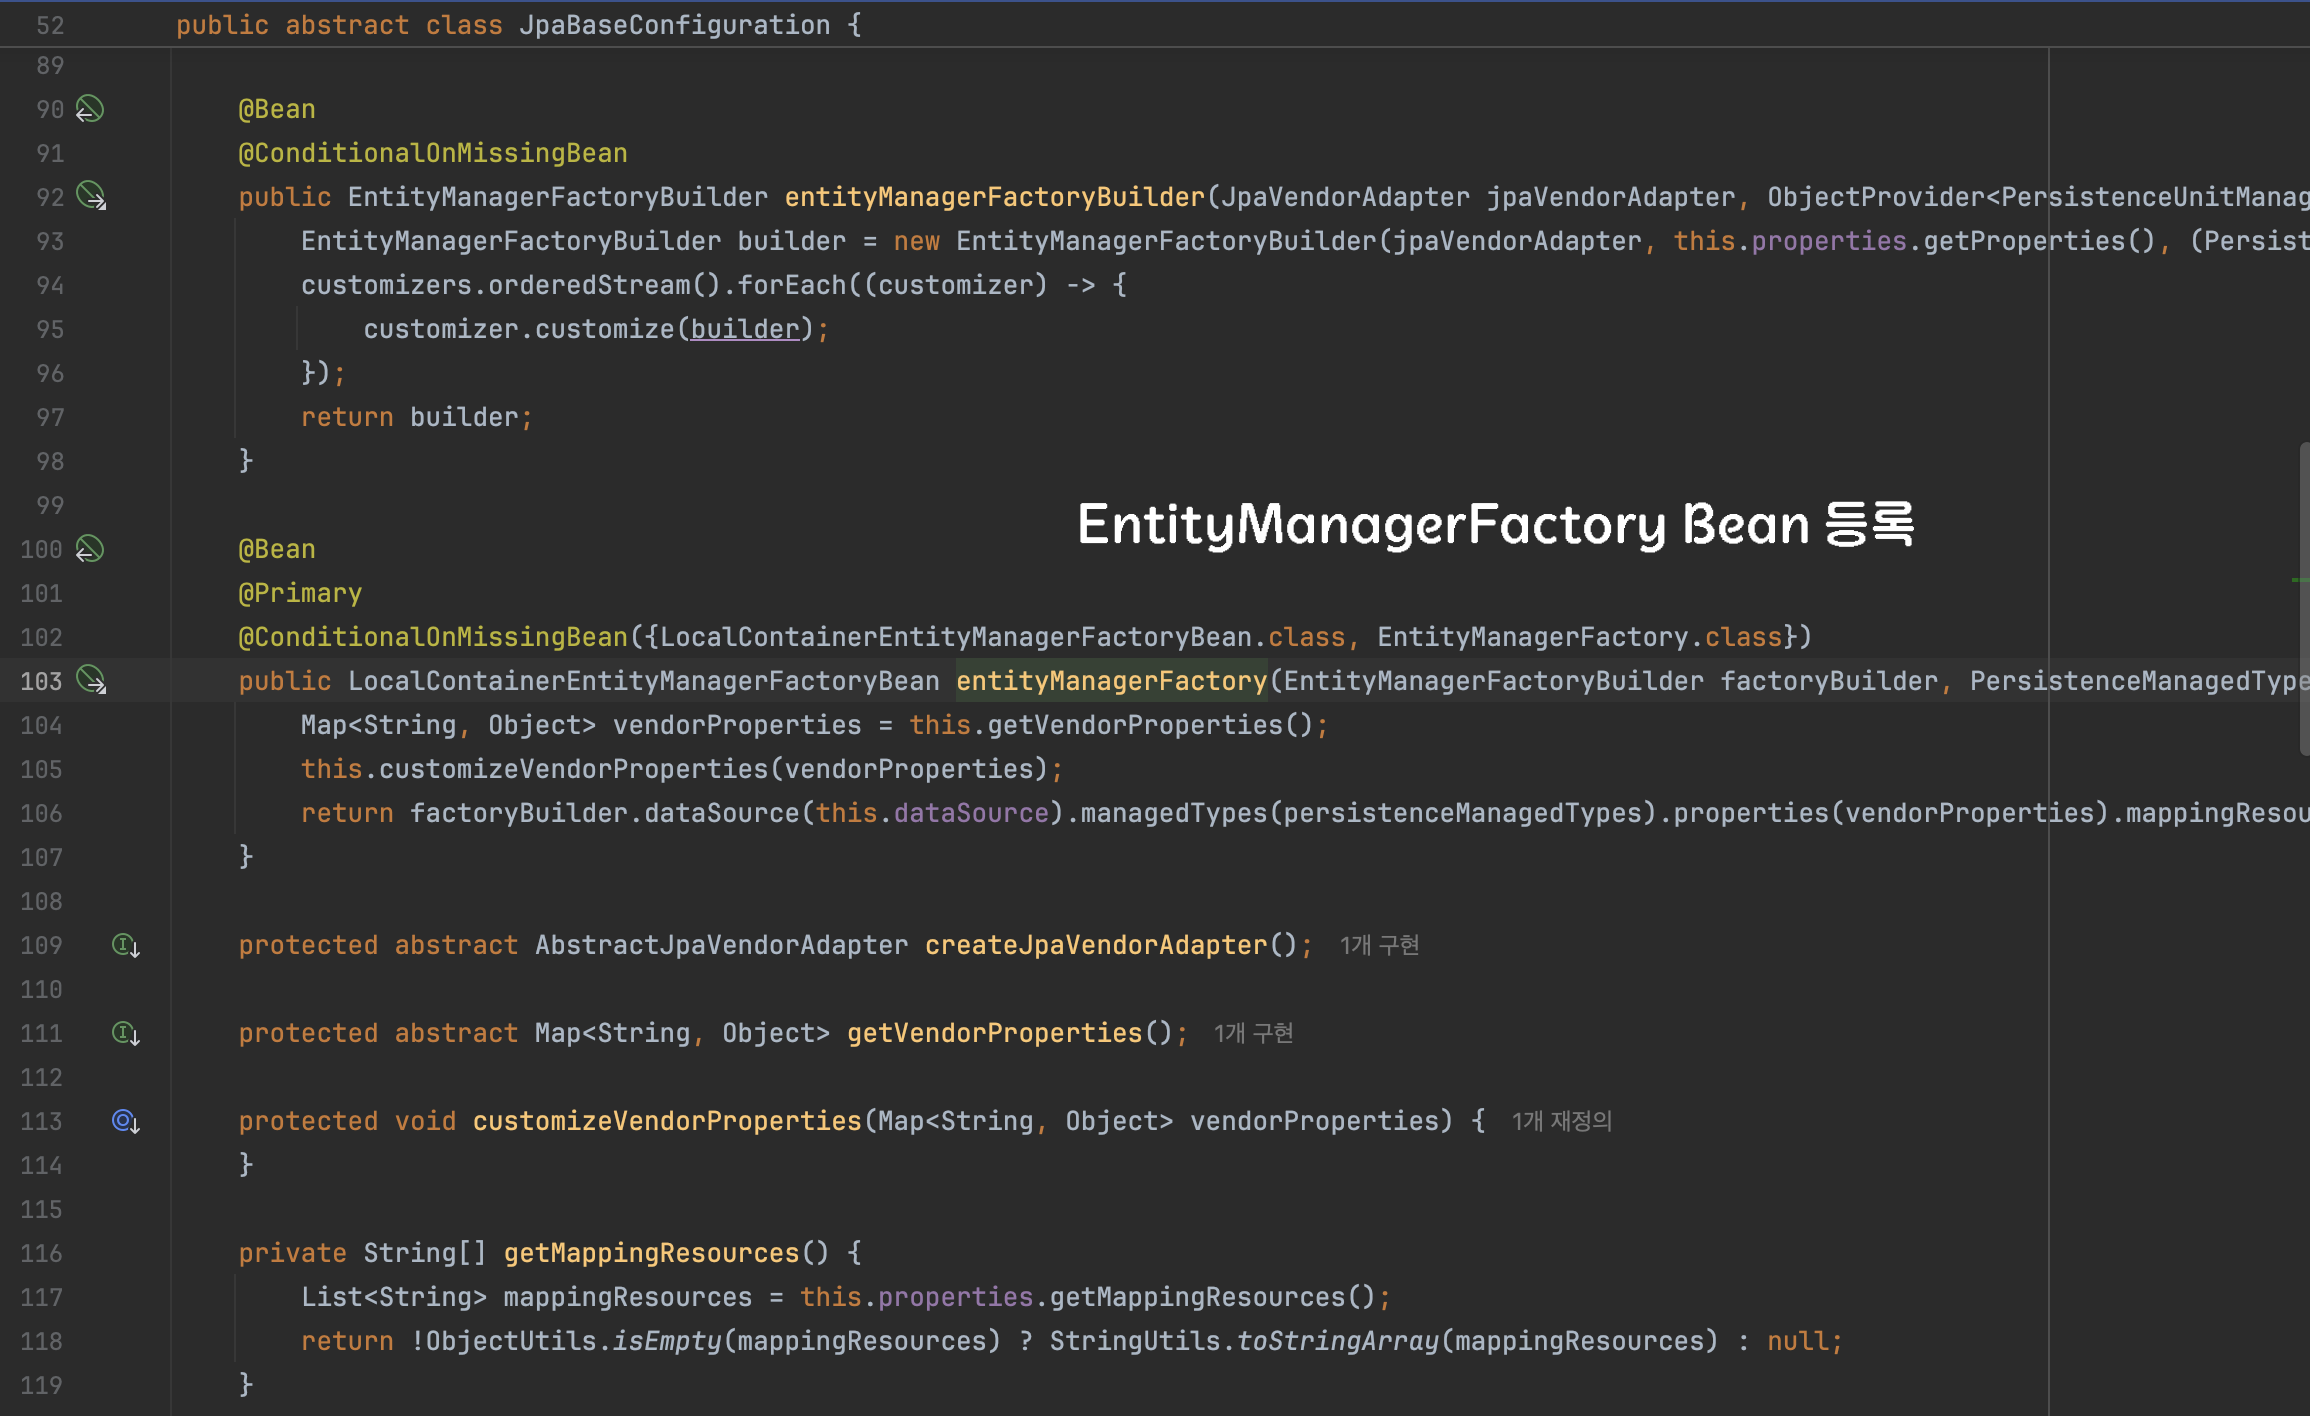This screenshot has width=2310, height=1416.
Task: Click the getMappingResources method name on line 116
Action: pyautogui.click(x=651, y=1253)
